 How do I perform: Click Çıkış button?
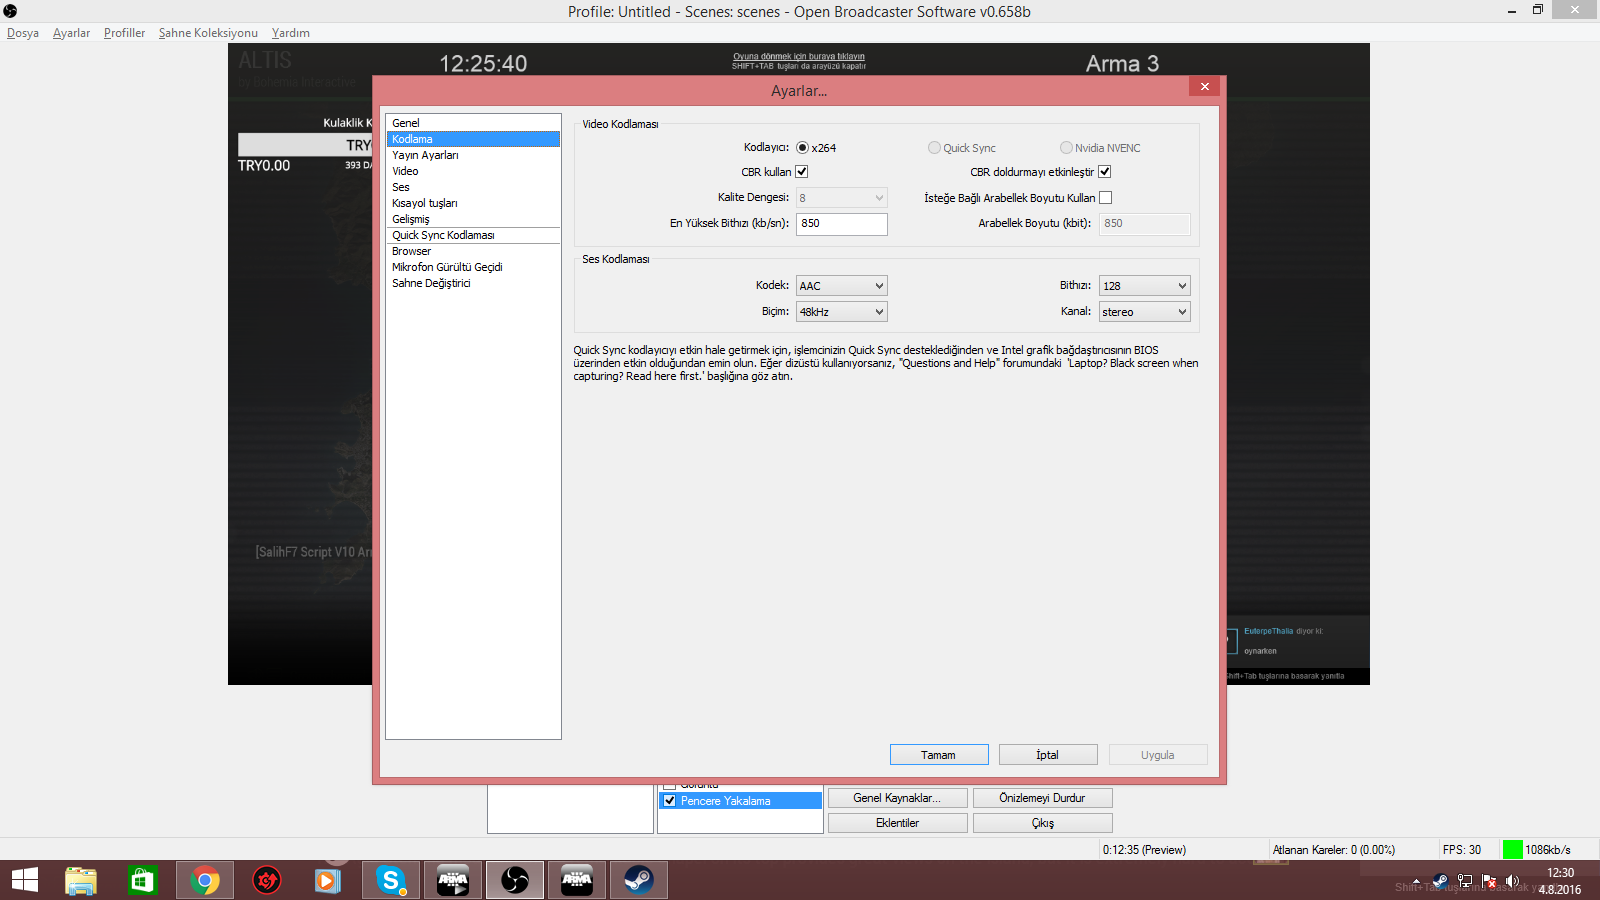1042,823
